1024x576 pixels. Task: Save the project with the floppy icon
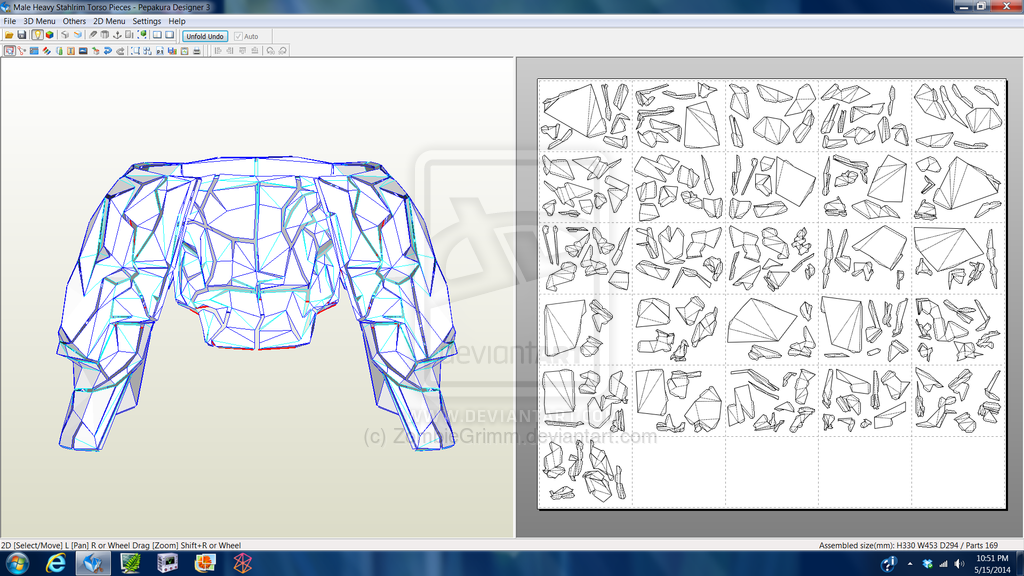22,35
